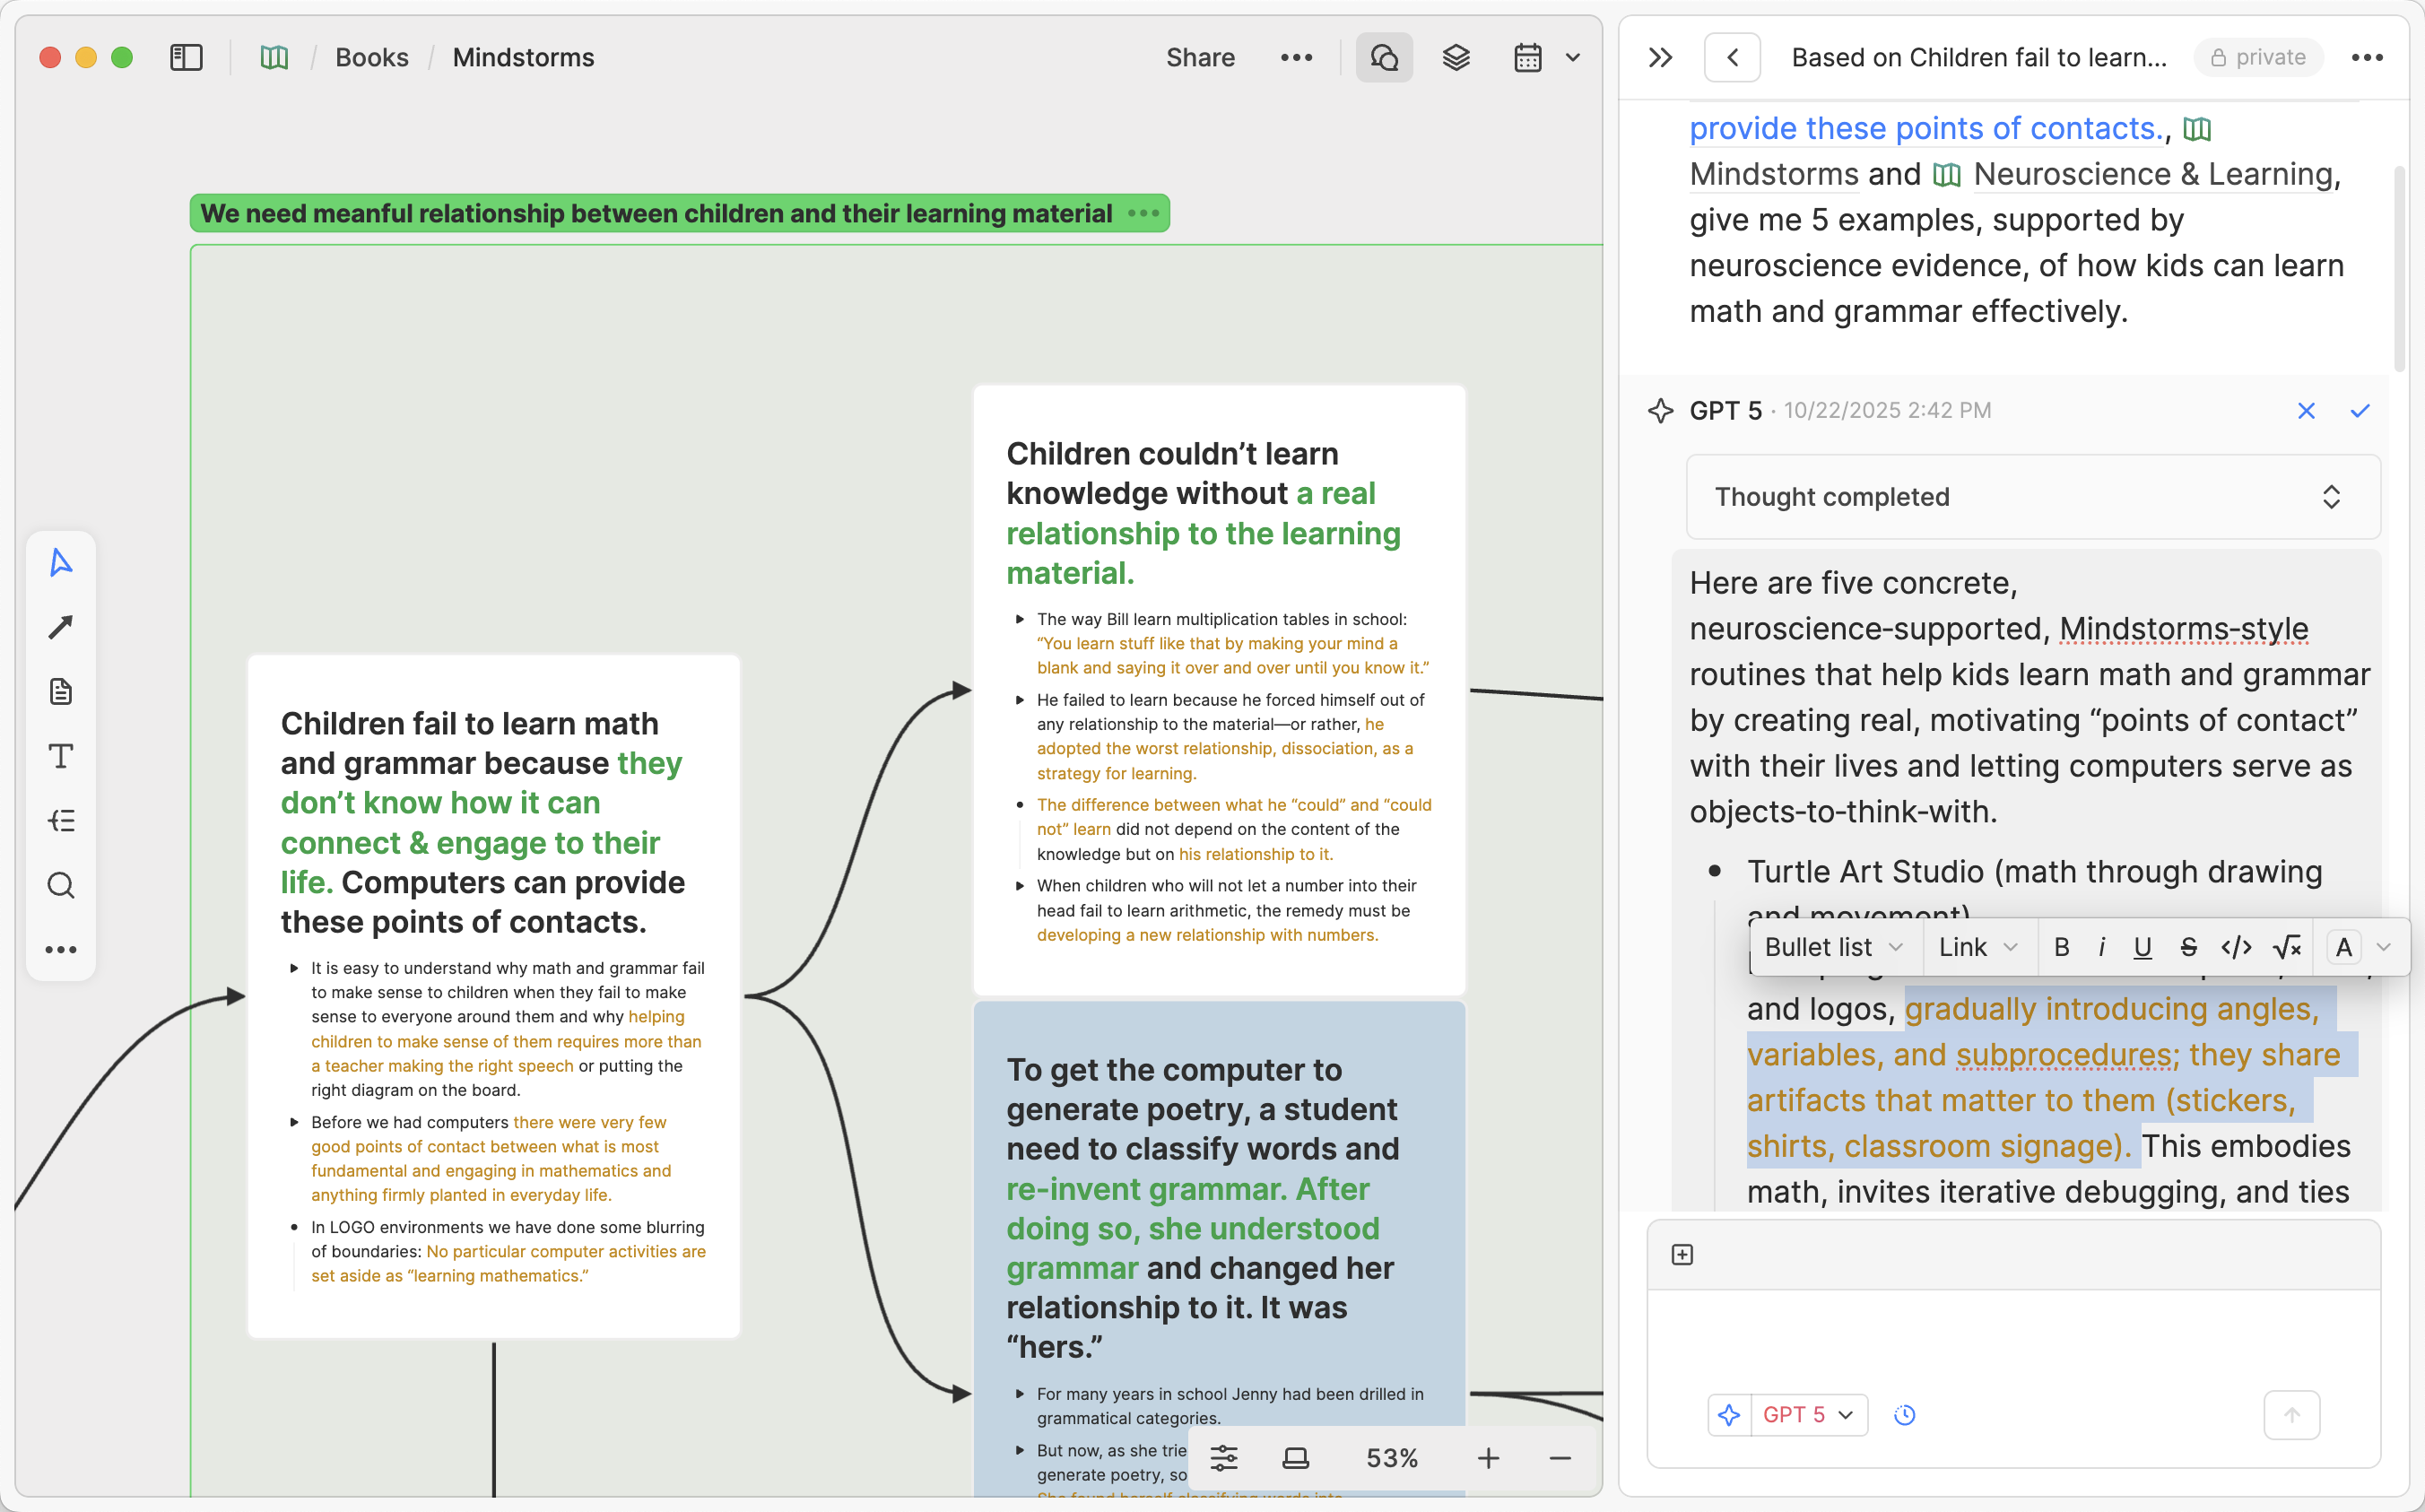2425x1512 pixels.
Task: Toggle the left sidebar panel icon
Action: pos(187,58)
